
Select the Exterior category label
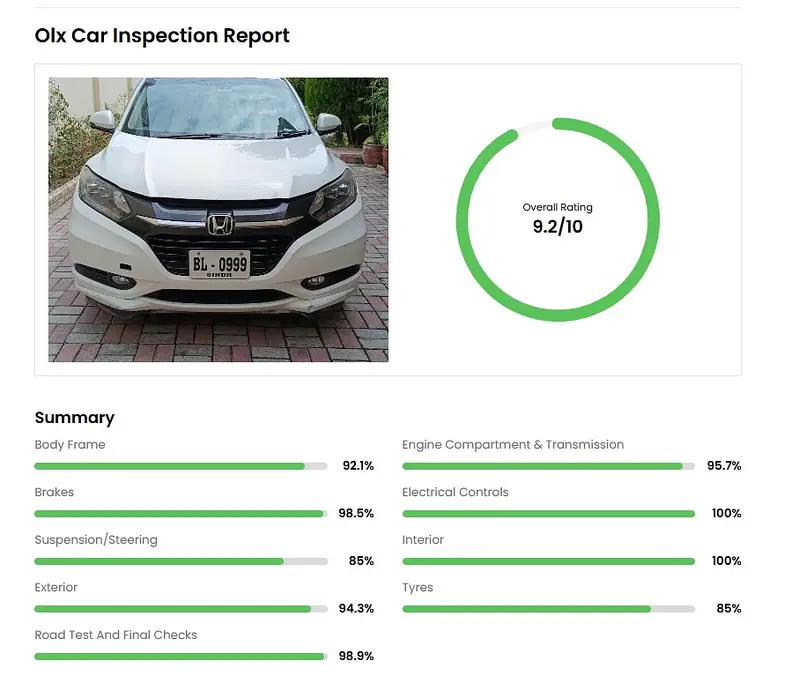coord(56,587)
